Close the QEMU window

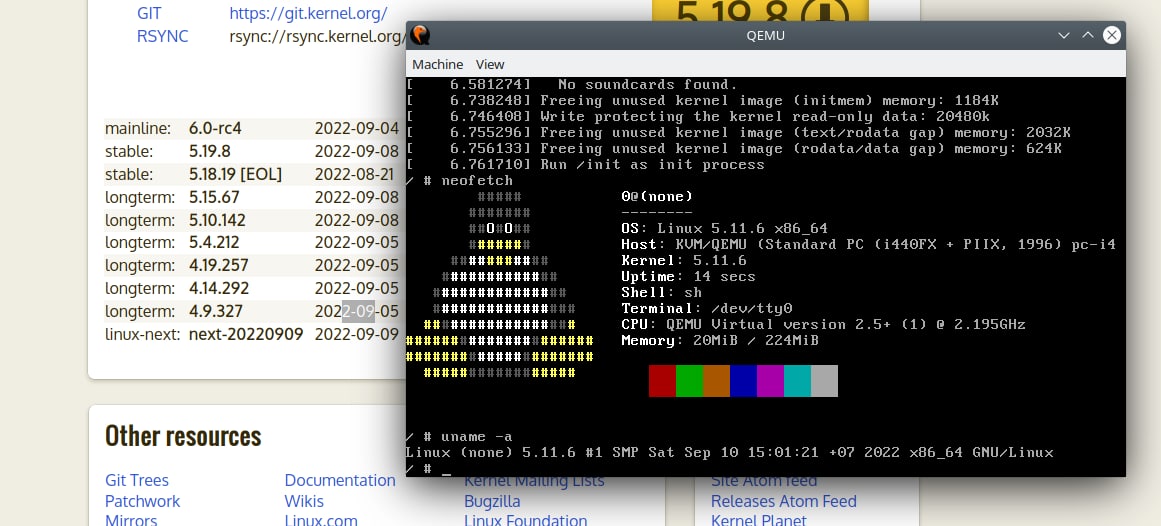[x=1111, y=35]
